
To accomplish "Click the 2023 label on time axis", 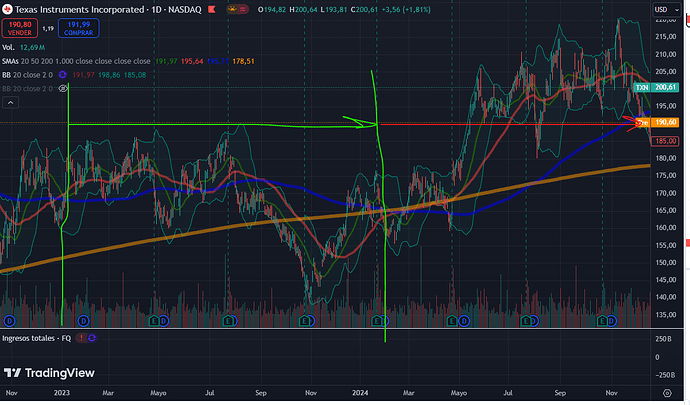I will pos(62,393).
